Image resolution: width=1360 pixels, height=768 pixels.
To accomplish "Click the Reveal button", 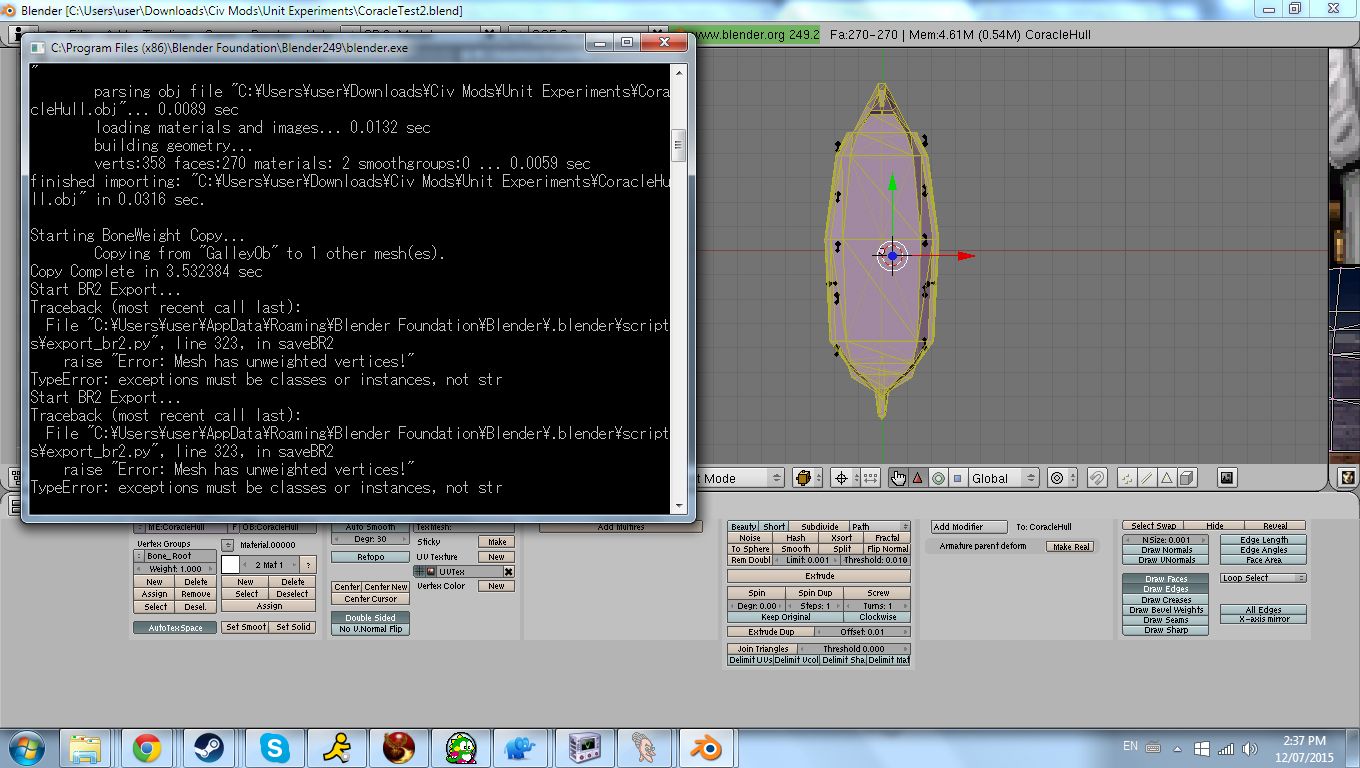I will 1275,526.
